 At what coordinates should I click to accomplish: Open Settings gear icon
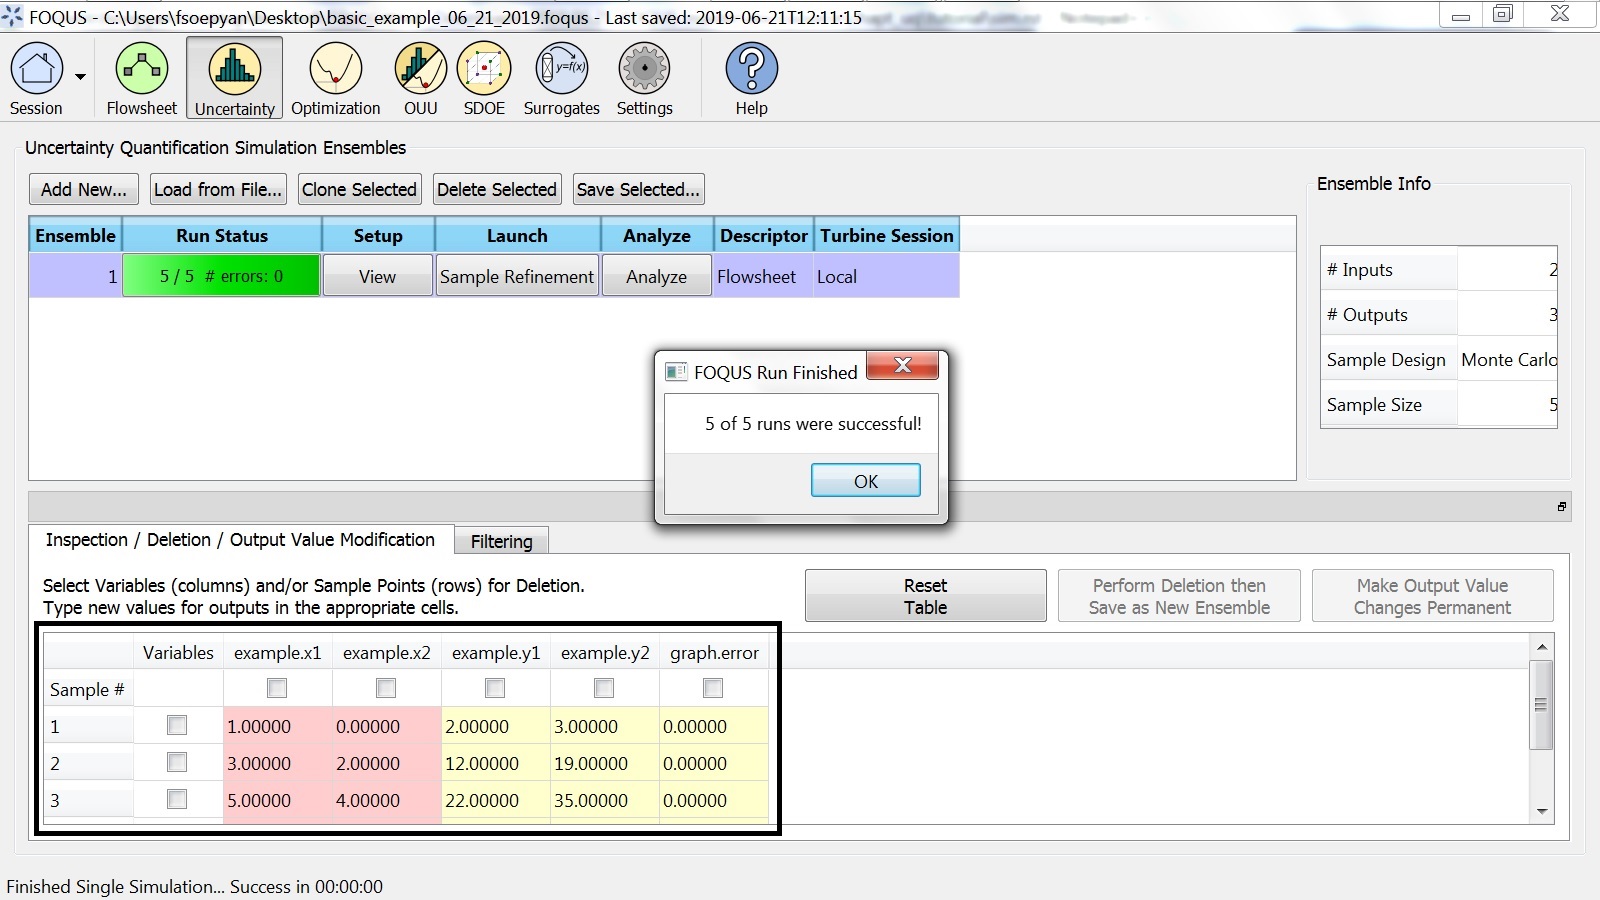pos(644,69)
